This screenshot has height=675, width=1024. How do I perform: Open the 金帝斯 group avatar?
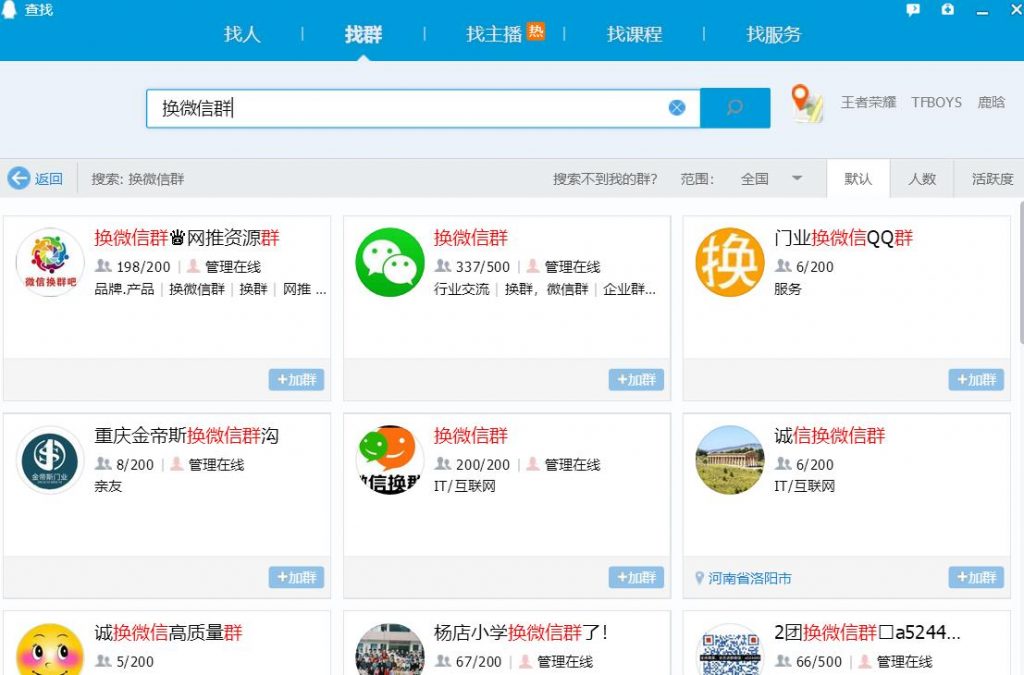pyautogui.click(x=50, y=460)
